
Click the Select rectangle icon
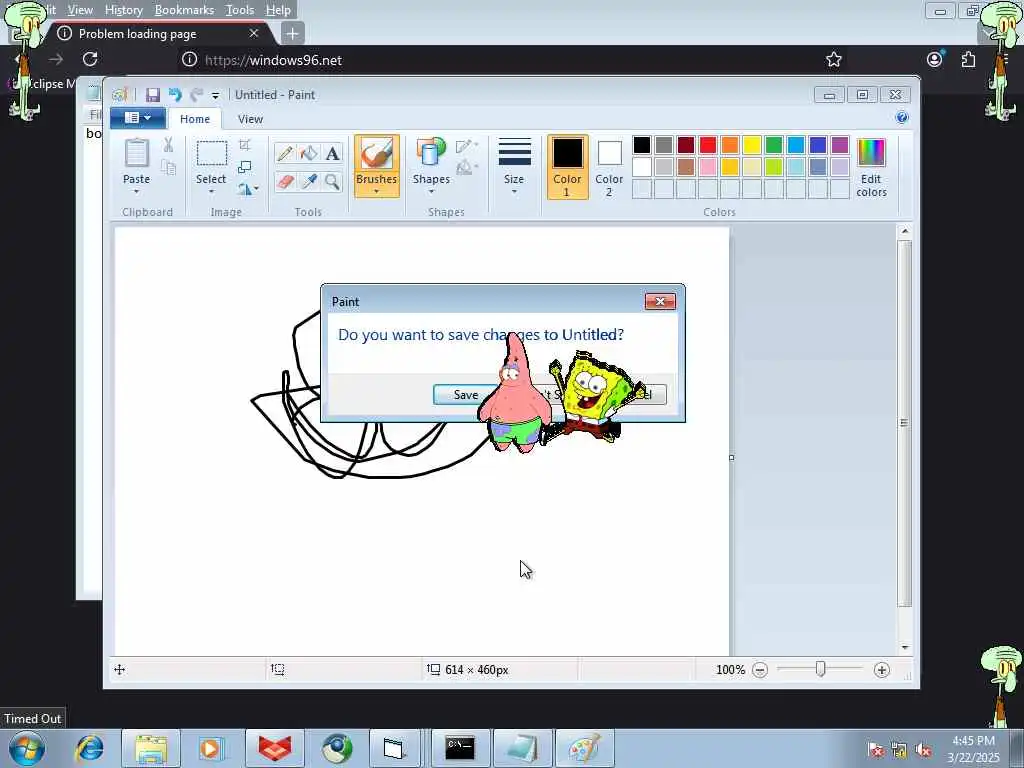(212, 154)
